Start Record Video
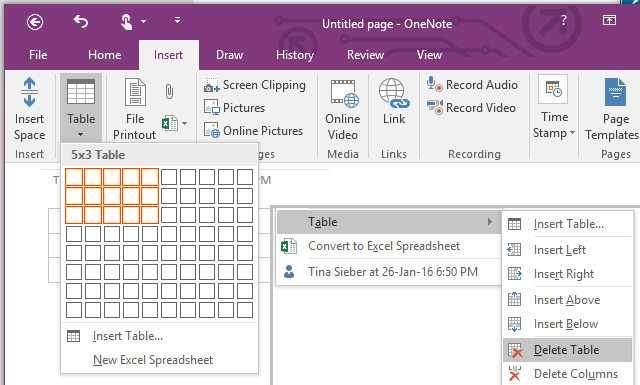Viewport: 640px width, 385px height. point(471,108)
